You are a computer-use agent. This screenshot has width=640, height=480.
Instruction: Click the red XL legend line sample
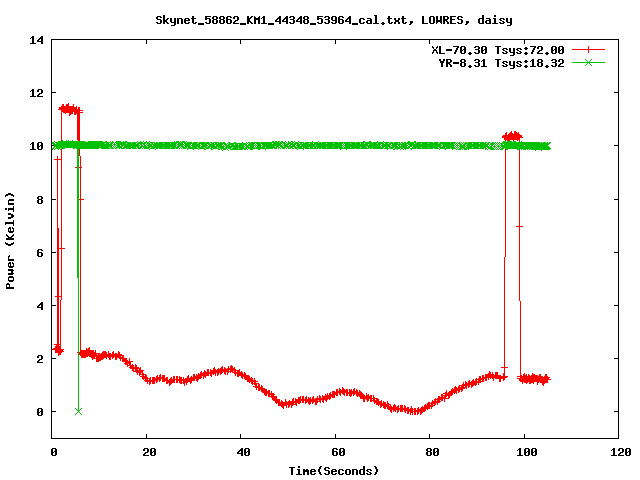pos(588,50)
